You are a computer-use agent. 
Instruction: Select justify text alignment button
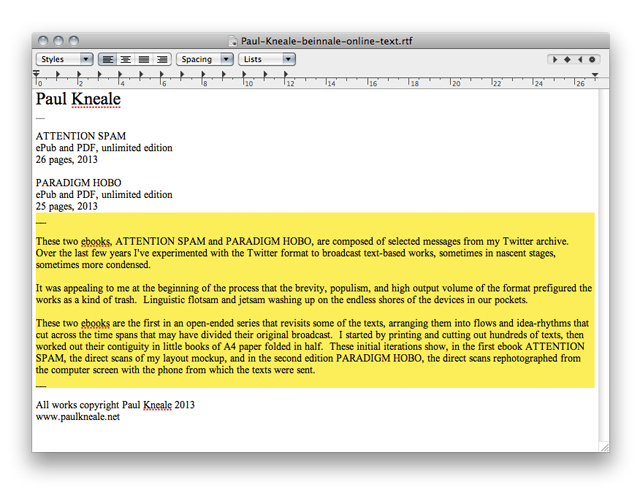pyautogui.click(x=144, y=60)
